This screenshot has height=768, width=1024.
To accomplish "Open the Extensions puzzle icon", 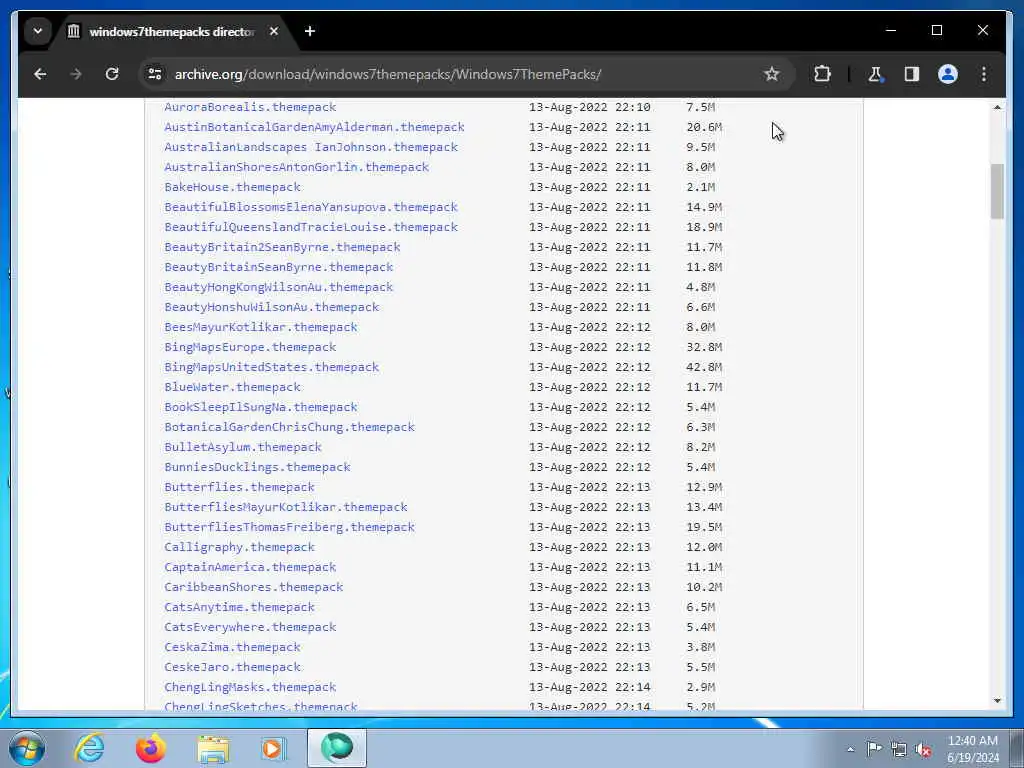I will click(x=822, y=74).
